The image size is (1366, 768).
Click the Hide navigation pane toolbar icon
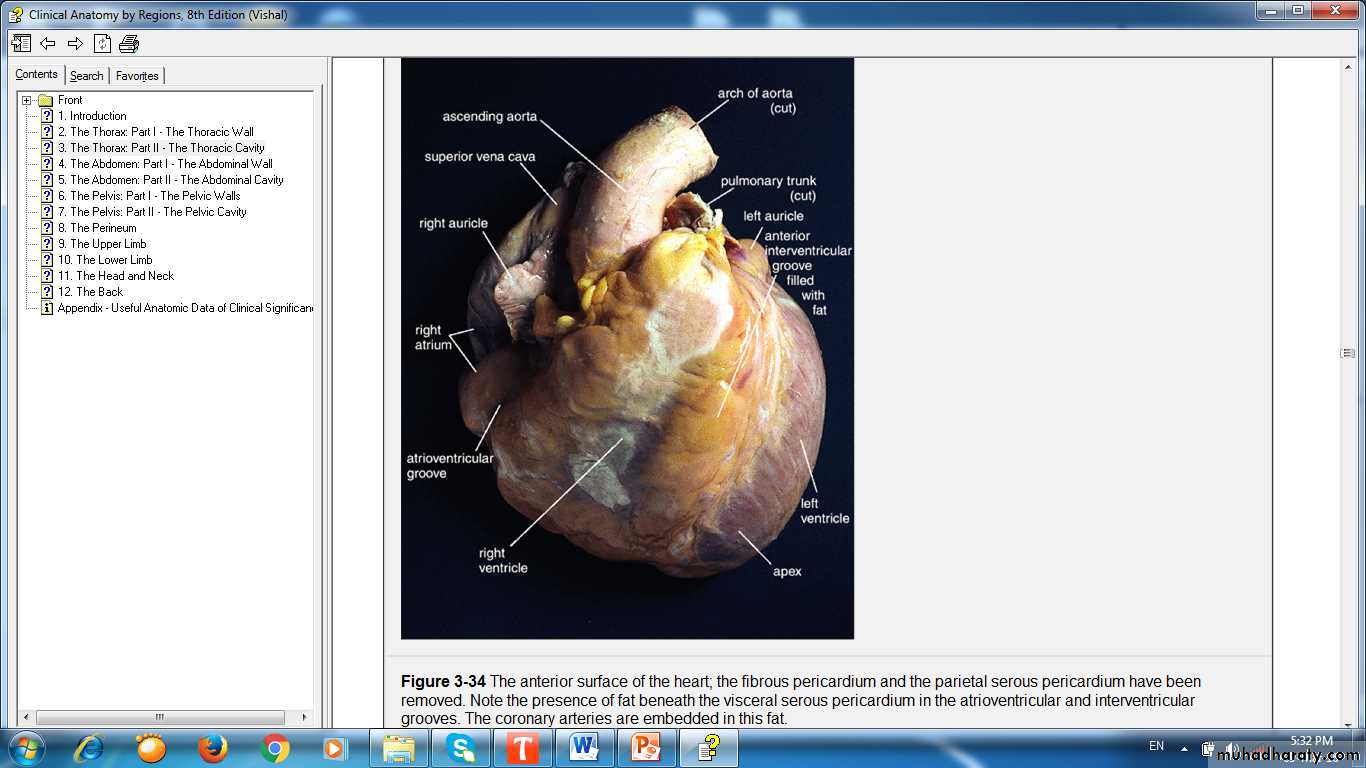(x=21, y=43)
